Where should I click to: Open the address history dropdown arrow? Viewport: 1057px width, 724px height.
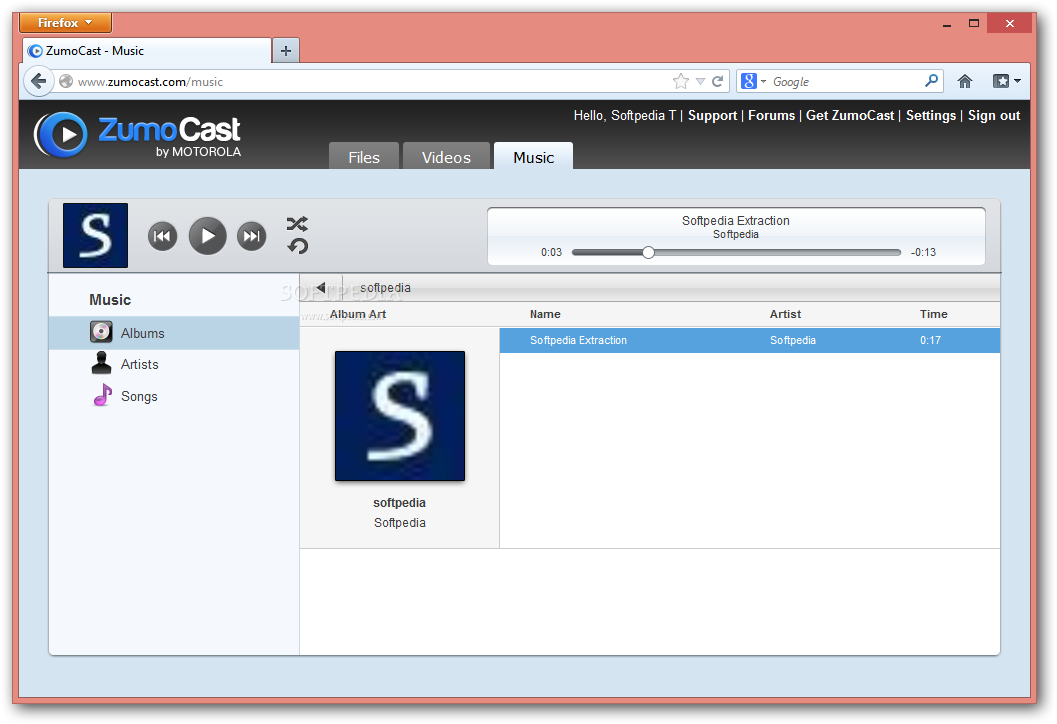point(700,82)
